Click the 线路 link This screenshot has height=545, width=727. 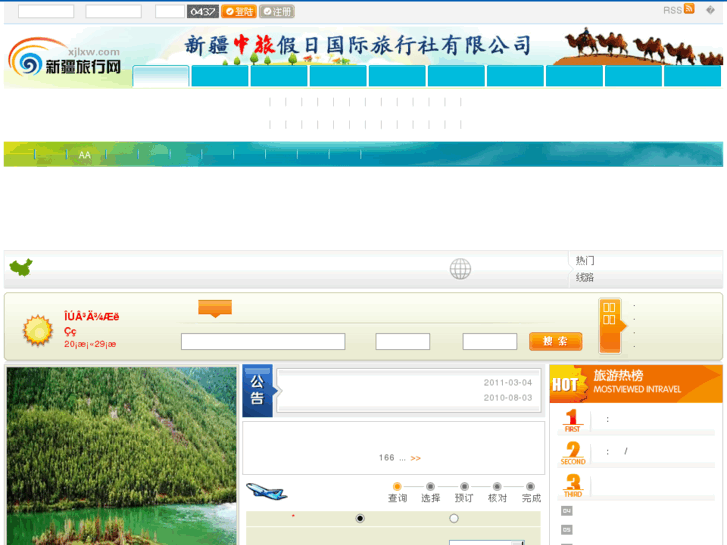click(585, 277)
